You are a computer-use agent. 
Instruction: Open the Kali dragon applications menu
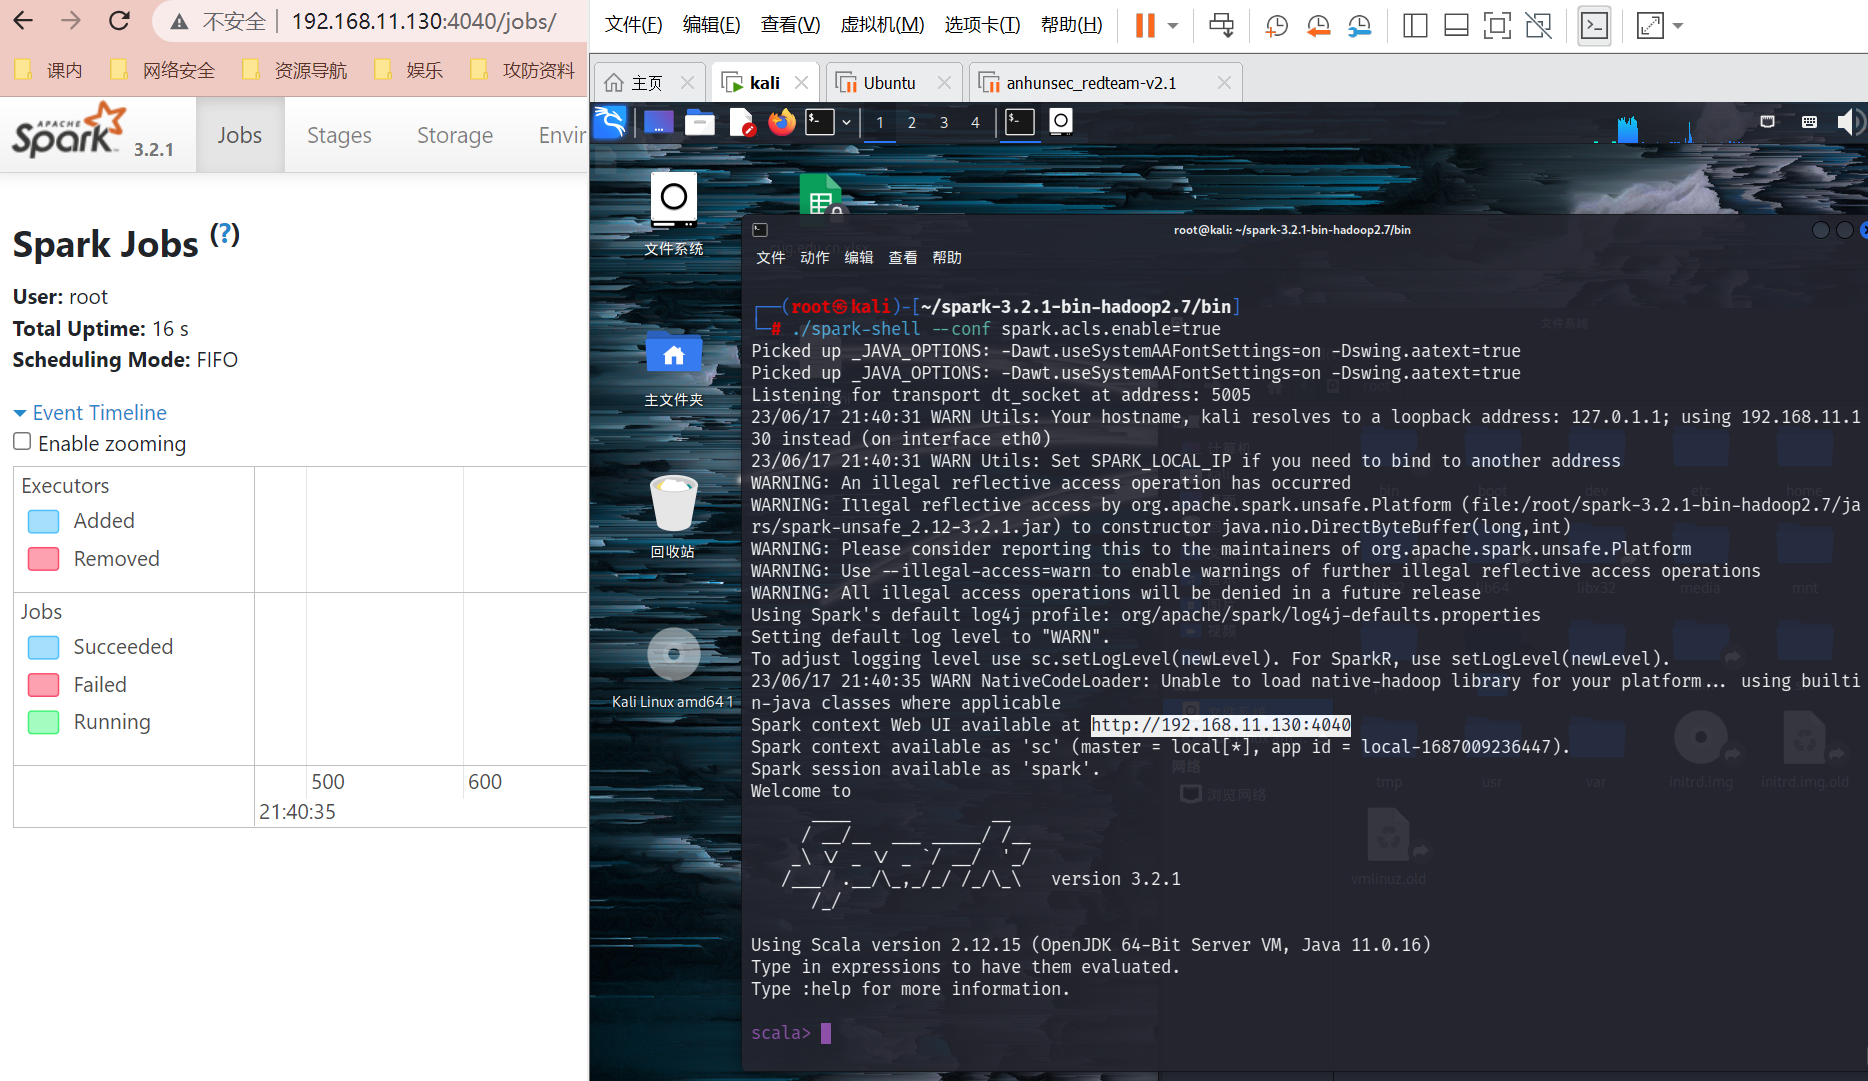(x=610, y=122)
